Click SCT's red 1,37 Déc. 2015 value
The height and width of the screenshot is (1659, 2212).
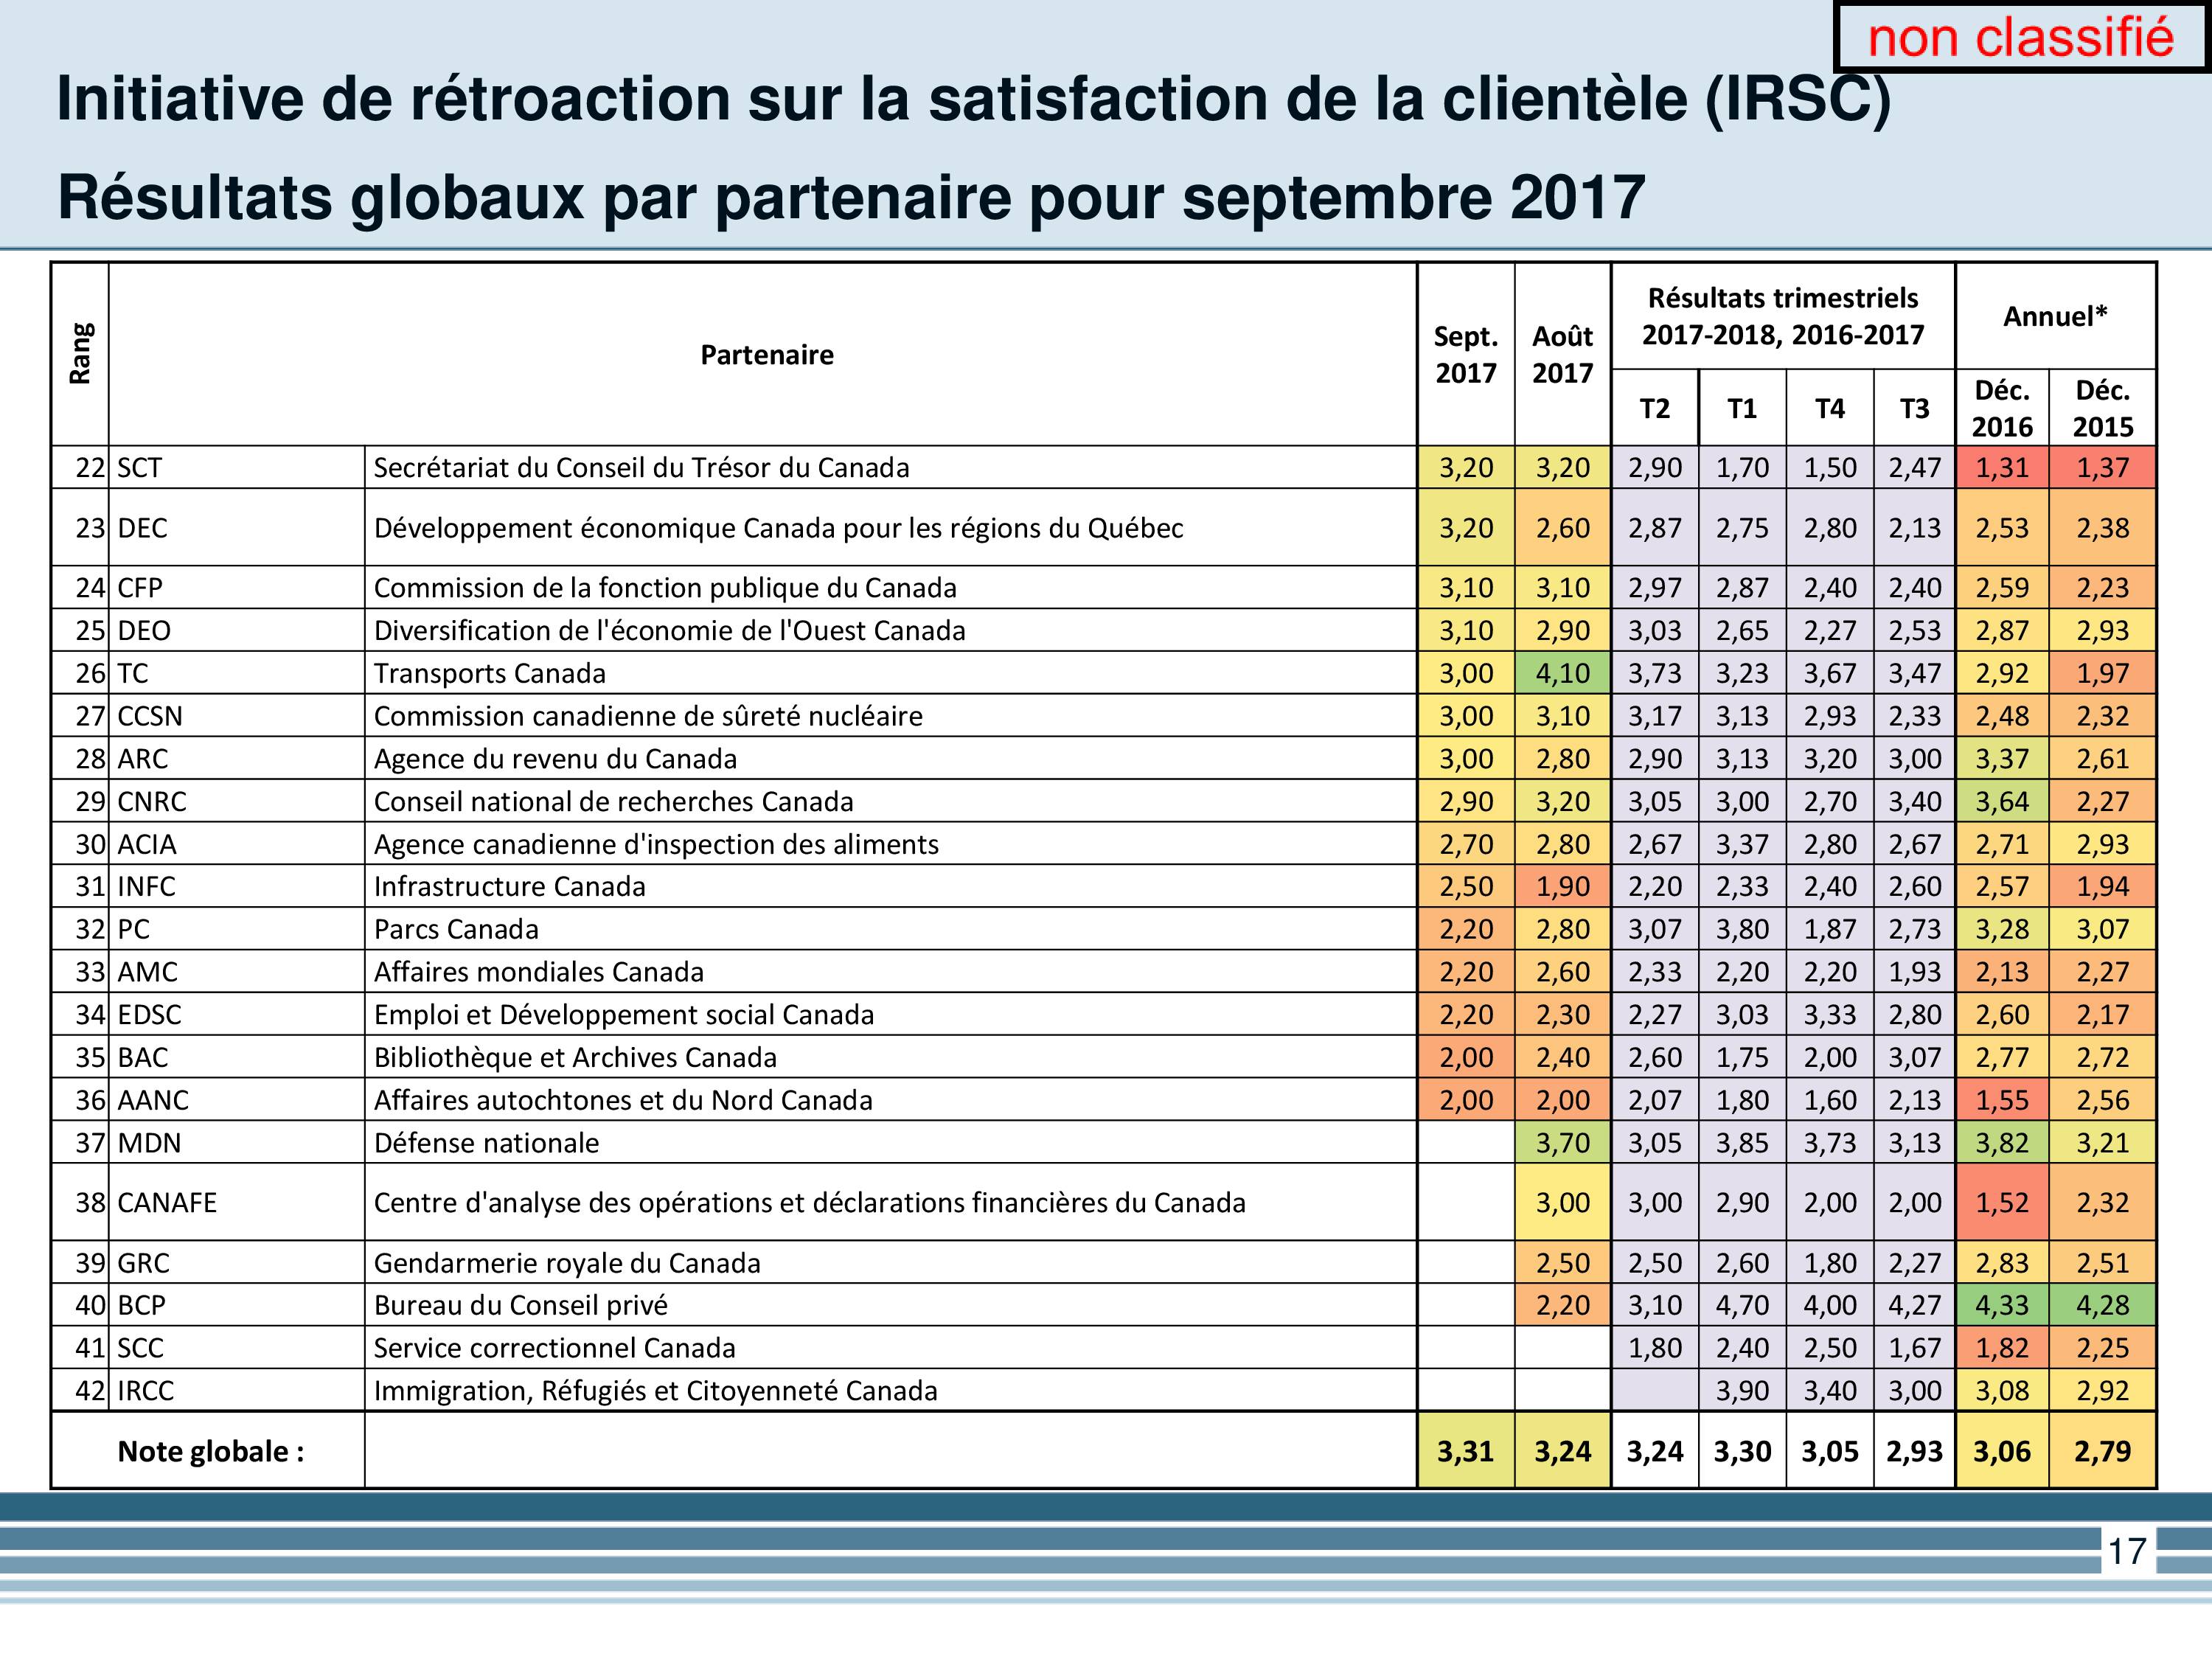[x=2103, y=468]
